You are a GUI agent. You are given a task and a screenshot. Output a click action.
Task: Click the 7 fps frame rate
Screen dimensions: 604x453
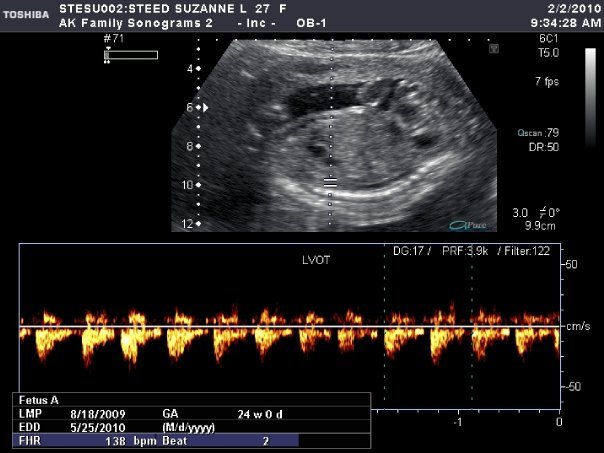(547, 82)
